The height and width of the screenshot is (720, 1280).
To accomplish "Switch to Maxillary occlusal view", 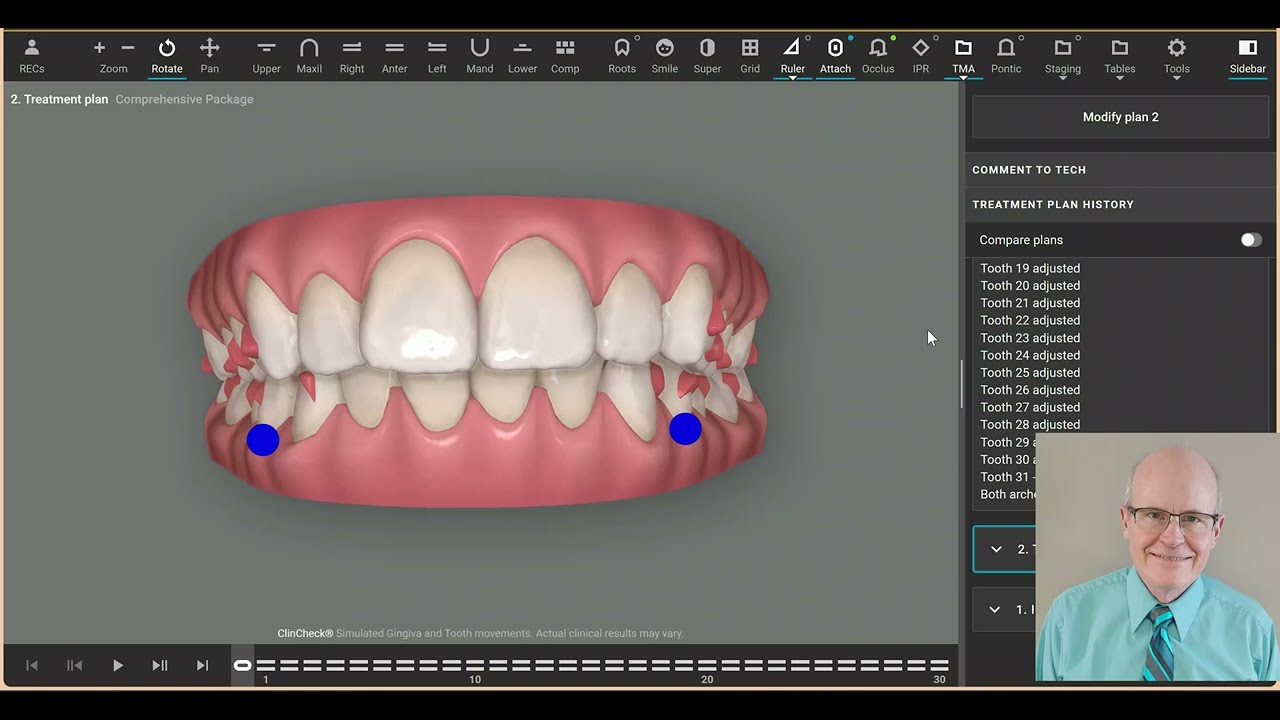I will click(309, 56).
